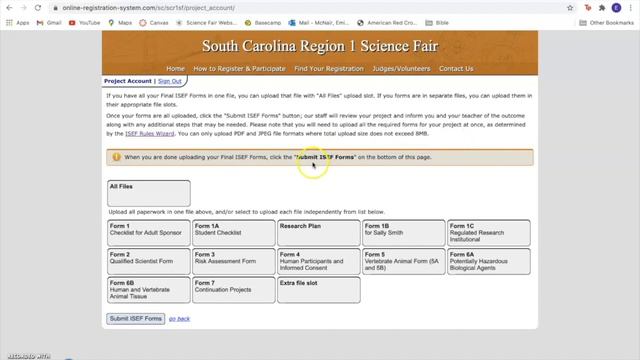Select Form 7 Continuation Projects slot
Image resolution: width=640 pixels, height=360 pixels.
point(233,290)
